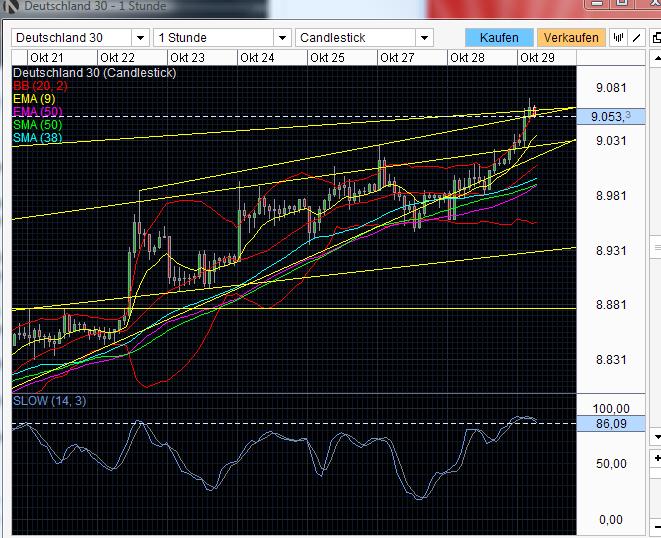Image resolution: width=661 pixels, height=538 pixels.
Task: Click the detach chart window icon
Action: [656, 38]
